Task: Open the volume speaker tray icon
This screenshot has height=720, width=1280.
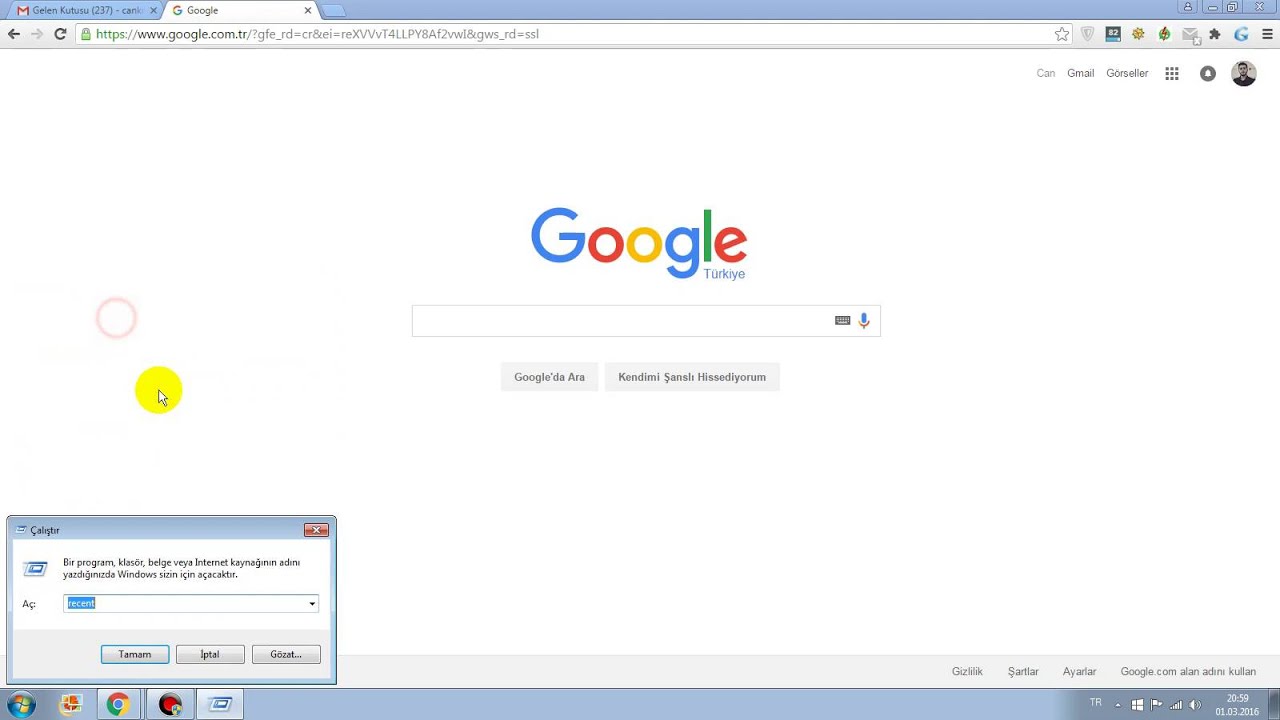Action: (x=1195, y=705)
